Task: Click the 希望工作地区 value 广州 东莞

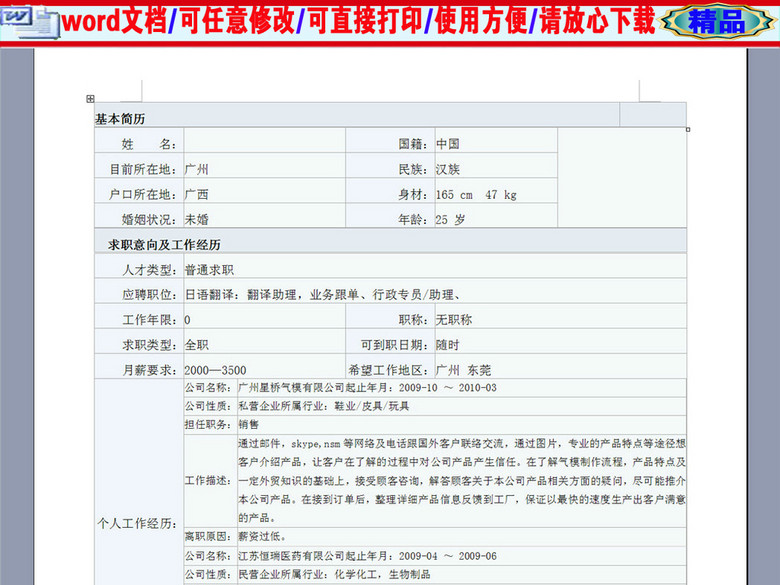Action: [464, 370]
